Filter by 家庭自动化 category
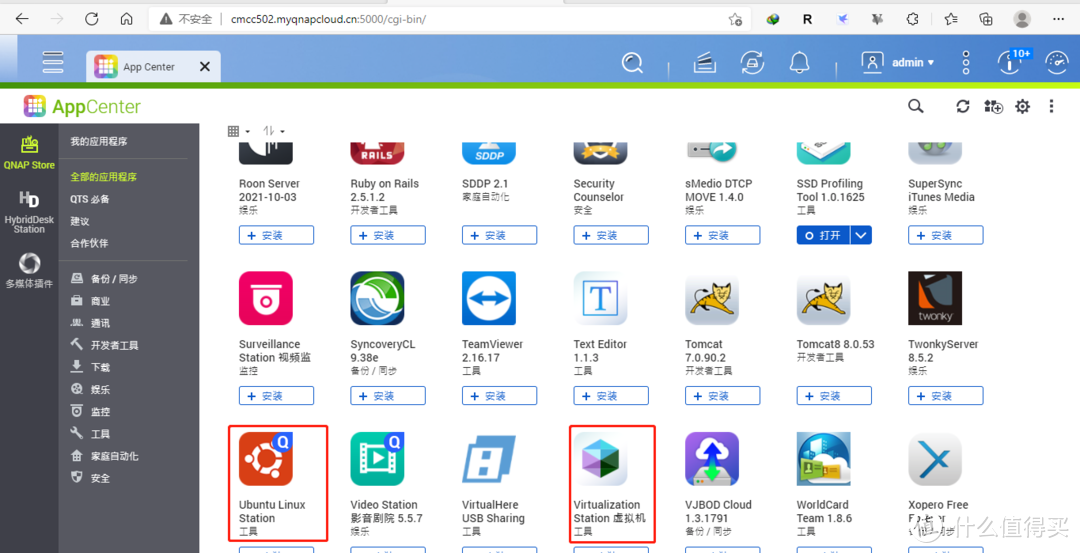 pyautogui.click(x=105, y=456)
